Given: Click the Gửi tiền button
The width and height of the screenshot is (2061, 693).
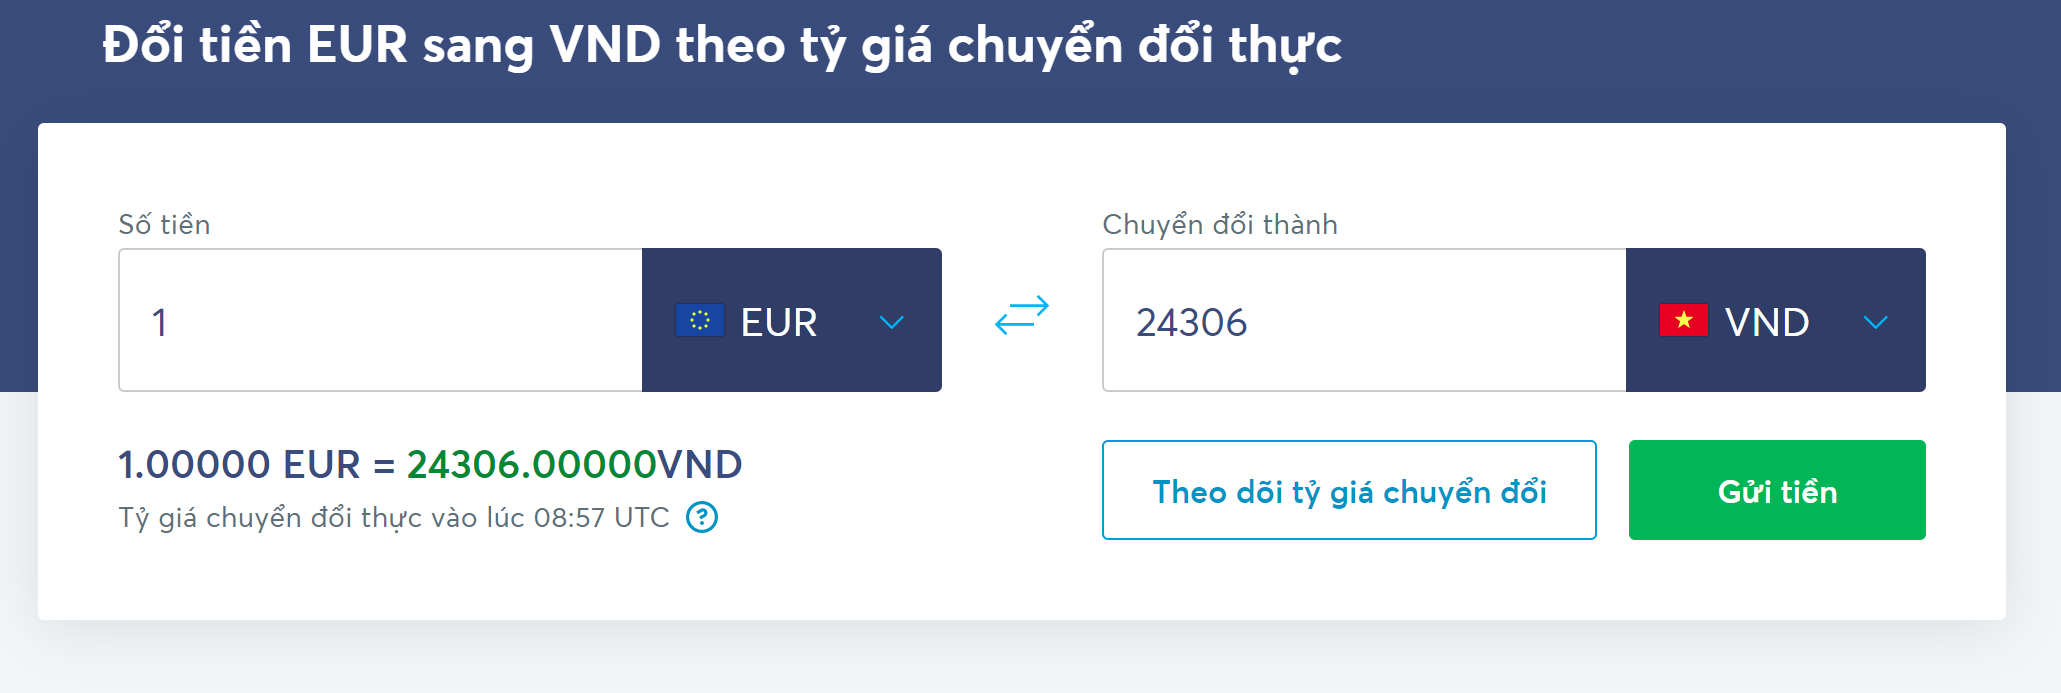Looking at the screenshot, I should [1776, 490].
